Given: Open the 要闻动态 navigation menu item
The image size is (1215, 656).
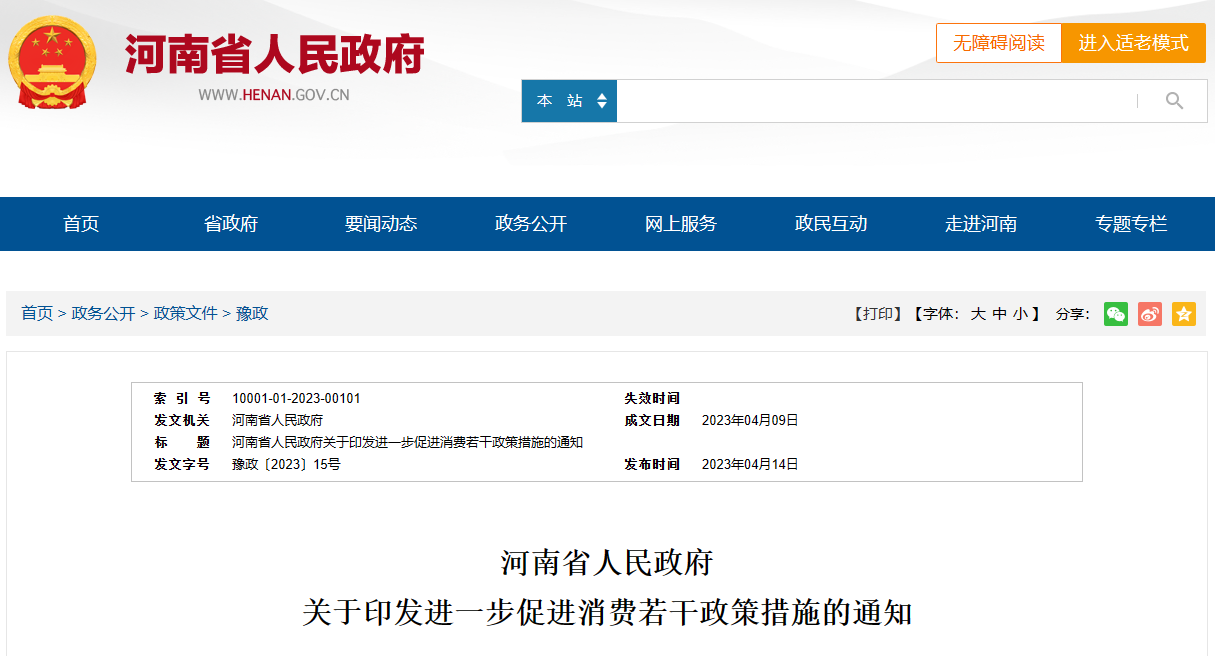Looking at the screenshot, I should pyautogui.click(x=381, y=224).
